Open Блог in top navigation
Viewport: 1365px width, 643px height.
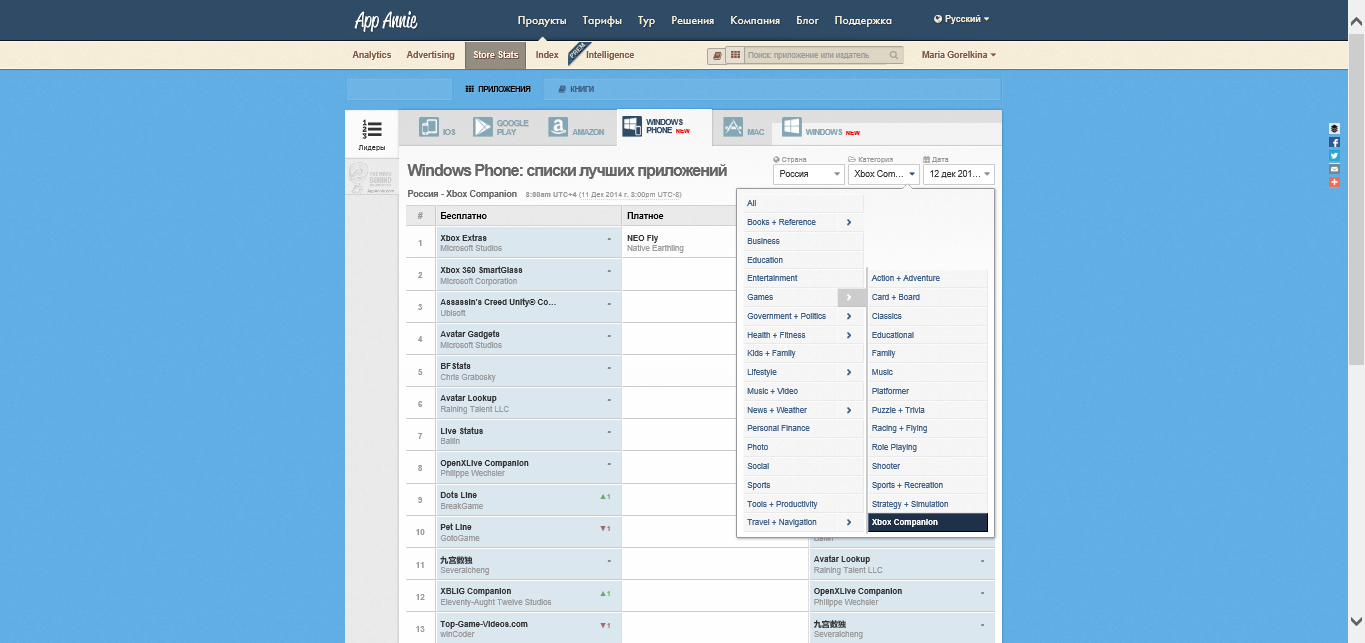[807, 20]
